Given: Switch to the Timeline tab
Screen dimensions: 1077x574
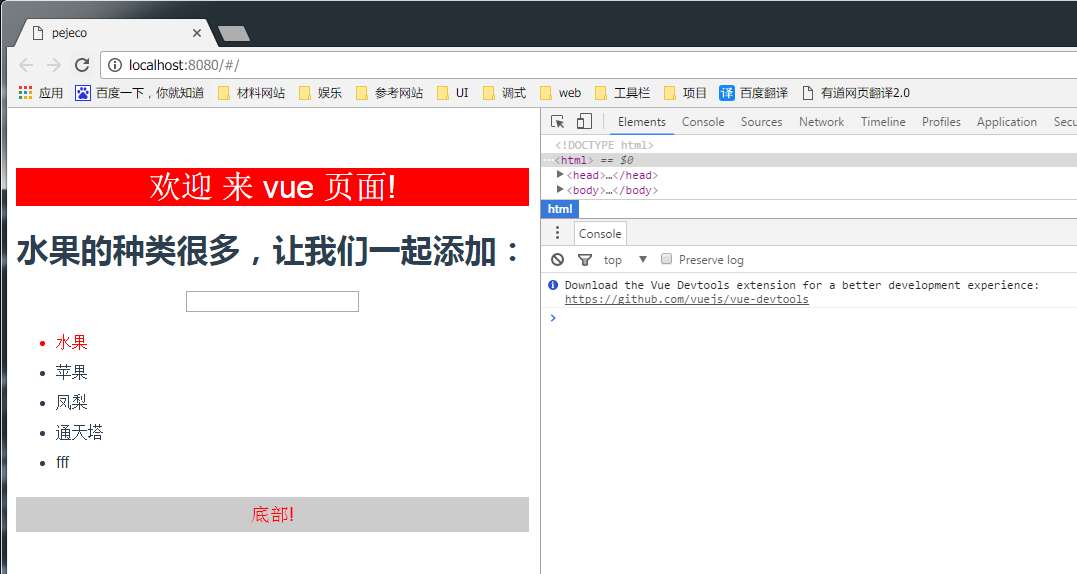Looking at the screenshot, I should point(883,122).
